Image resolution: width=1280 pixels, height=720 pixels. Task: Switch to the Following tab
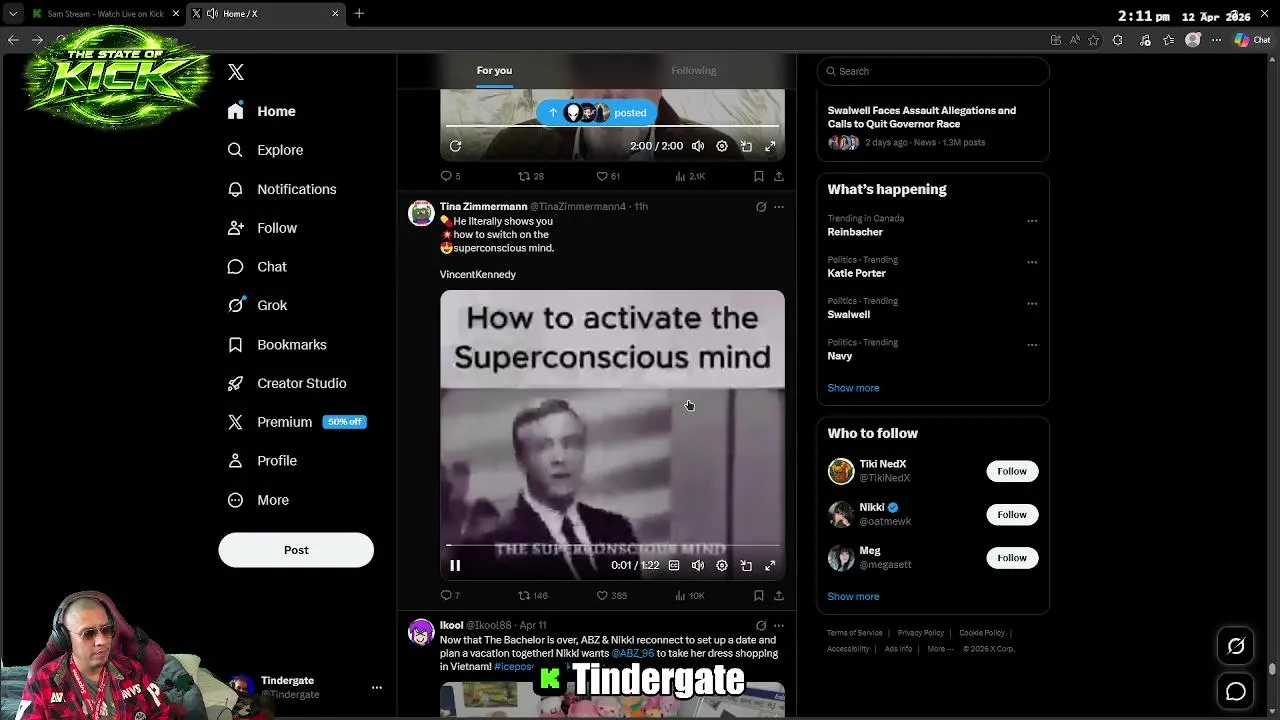tap(693, 70)
